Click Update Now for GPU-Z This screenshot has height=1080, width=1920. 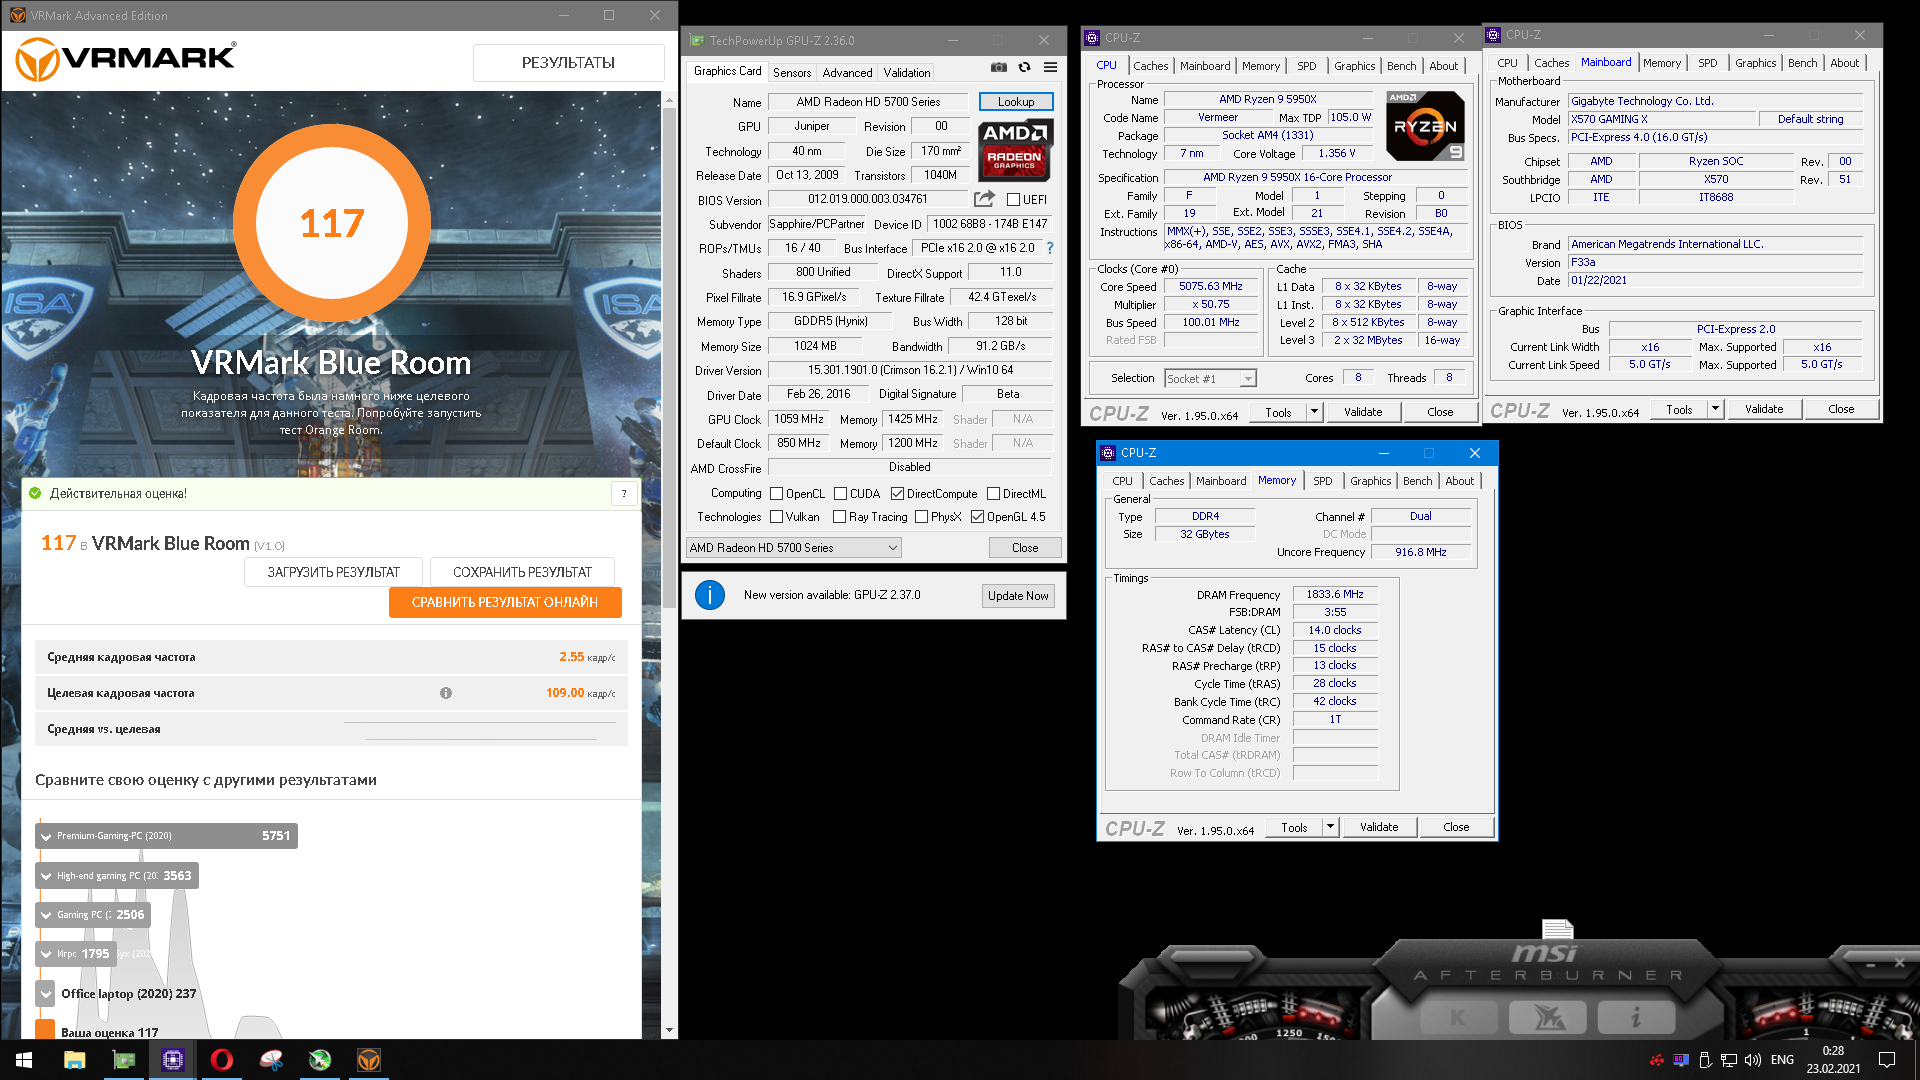point(1018,596)
